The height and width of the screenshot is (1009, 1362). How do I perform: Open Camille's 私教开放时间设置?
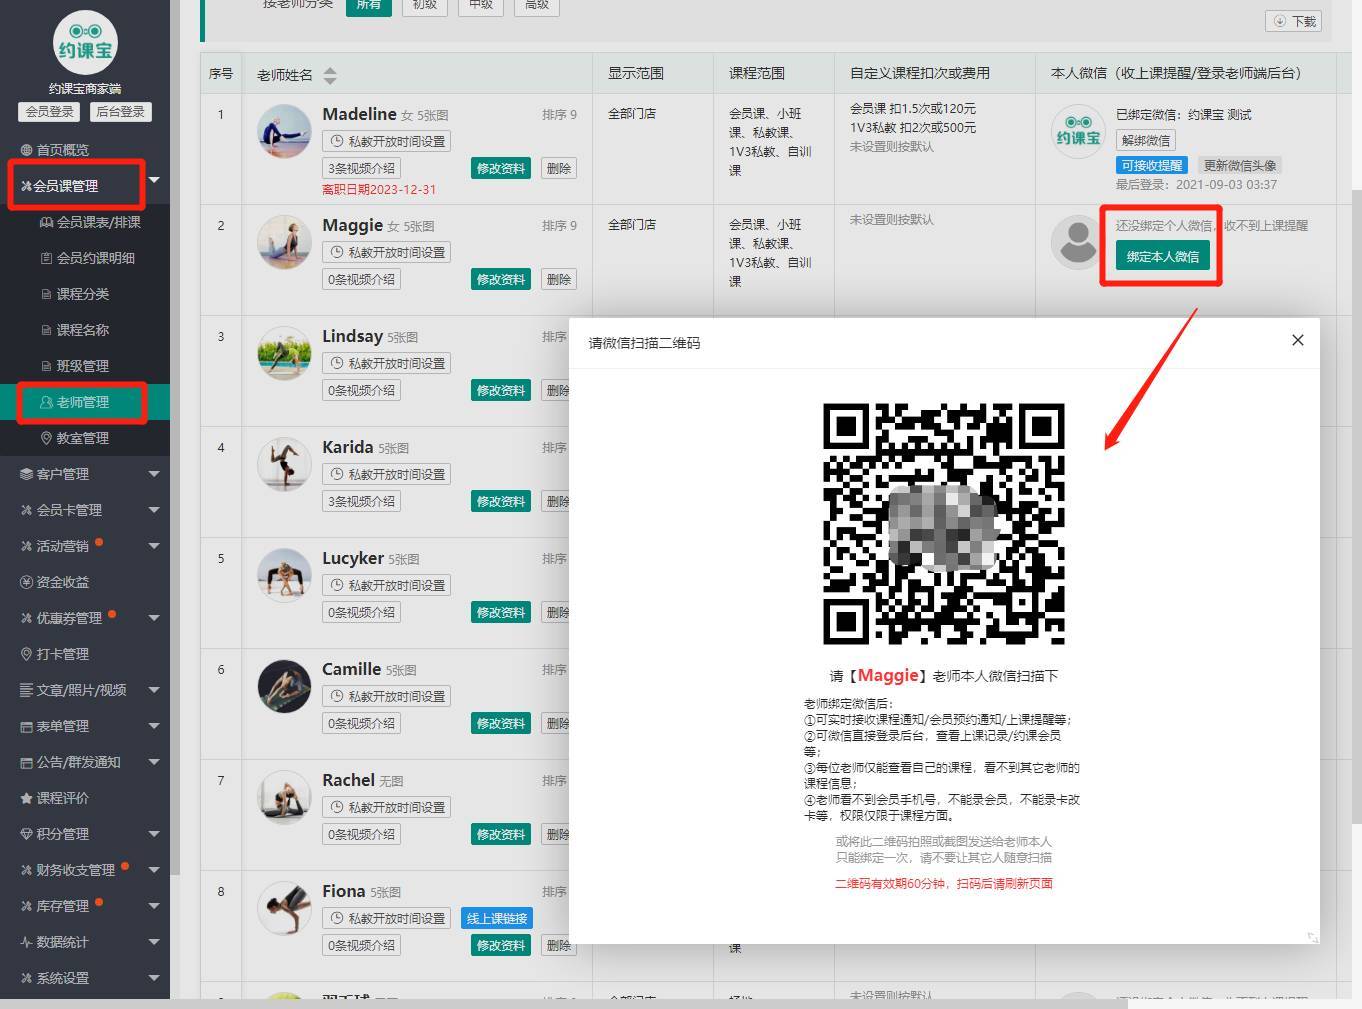387,696
